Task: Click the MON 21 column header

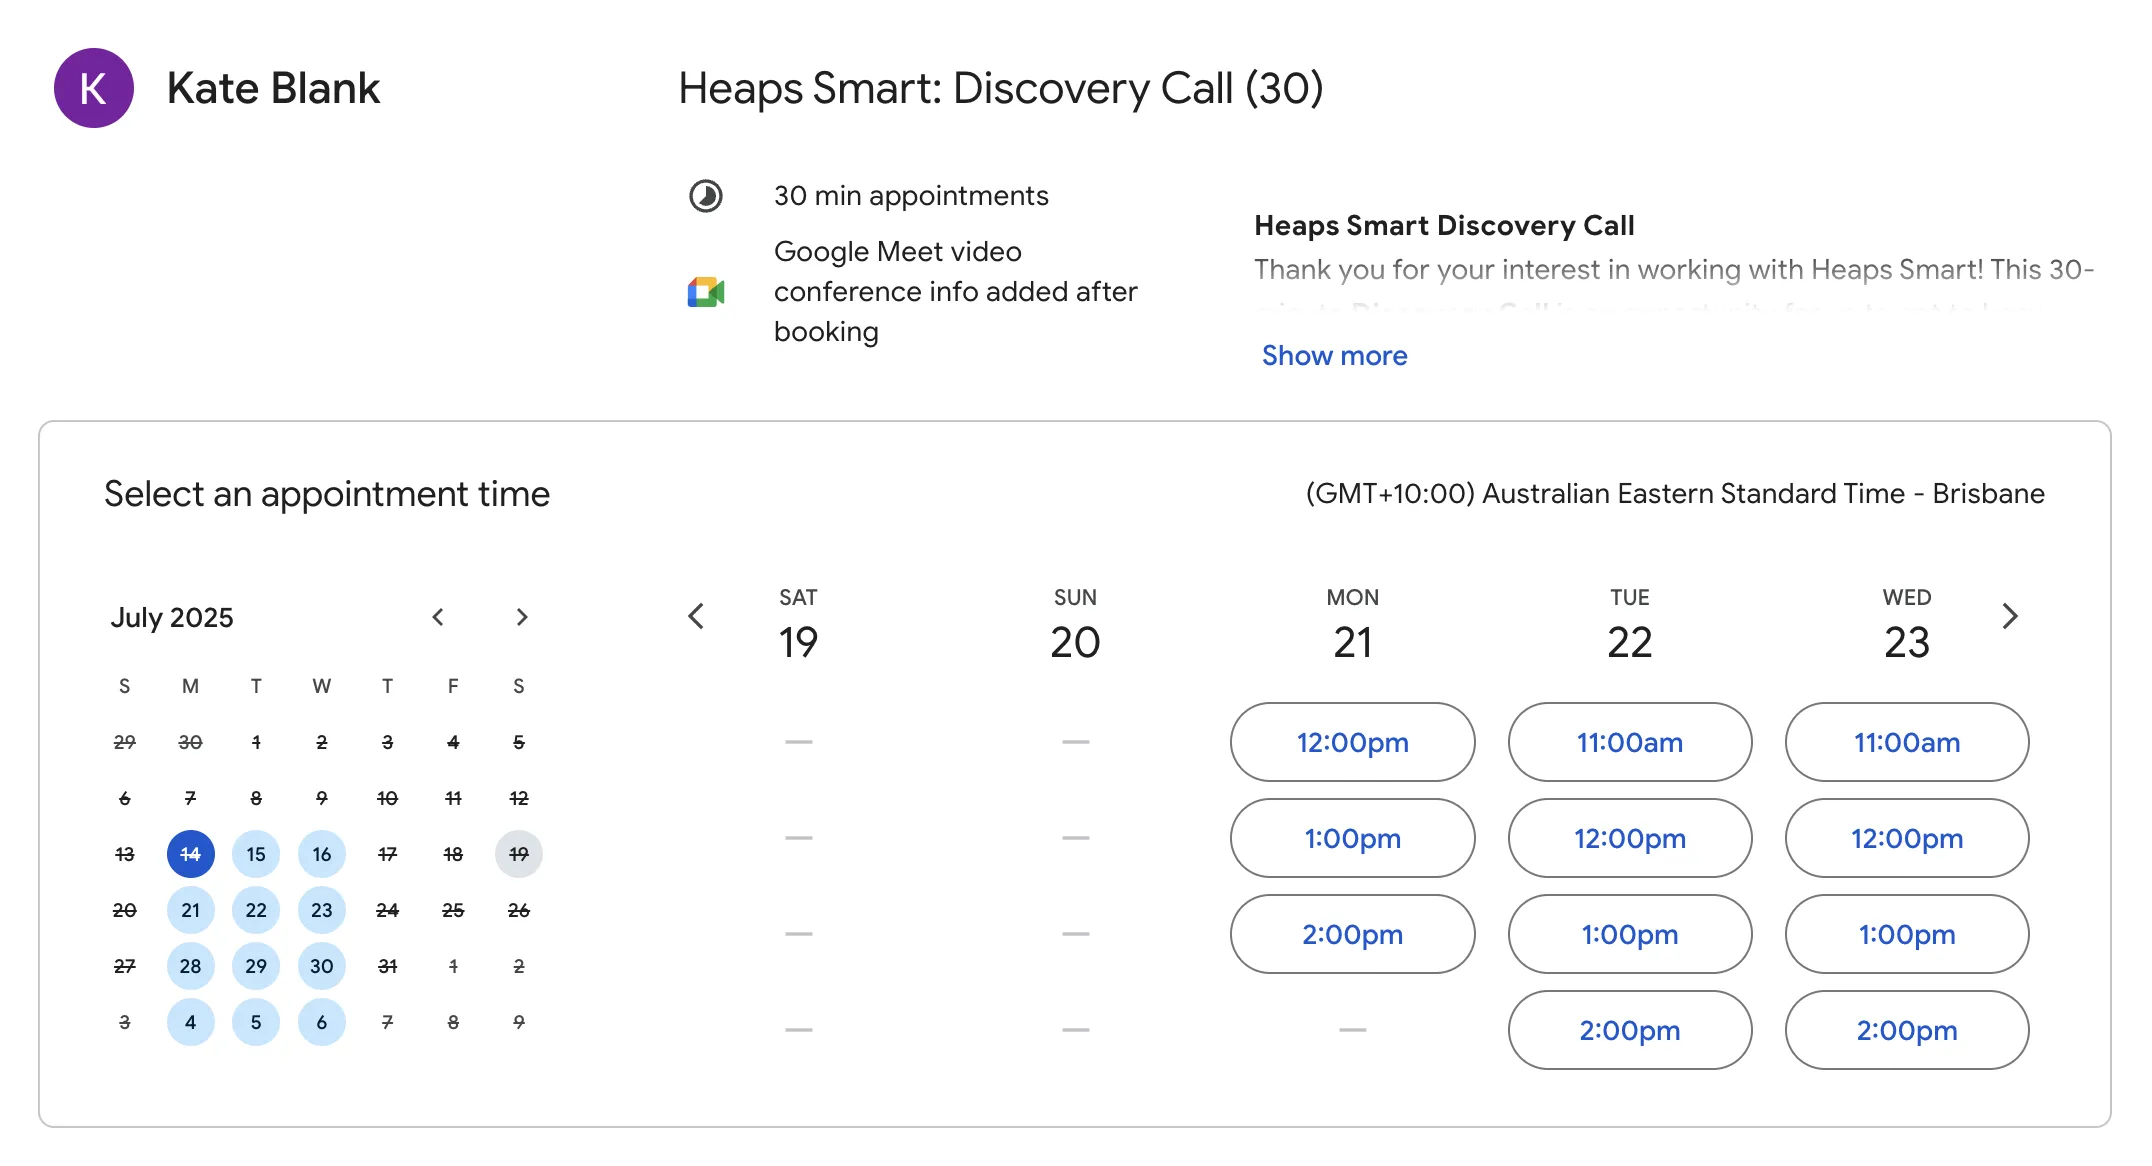Action: click(1352, 625)
